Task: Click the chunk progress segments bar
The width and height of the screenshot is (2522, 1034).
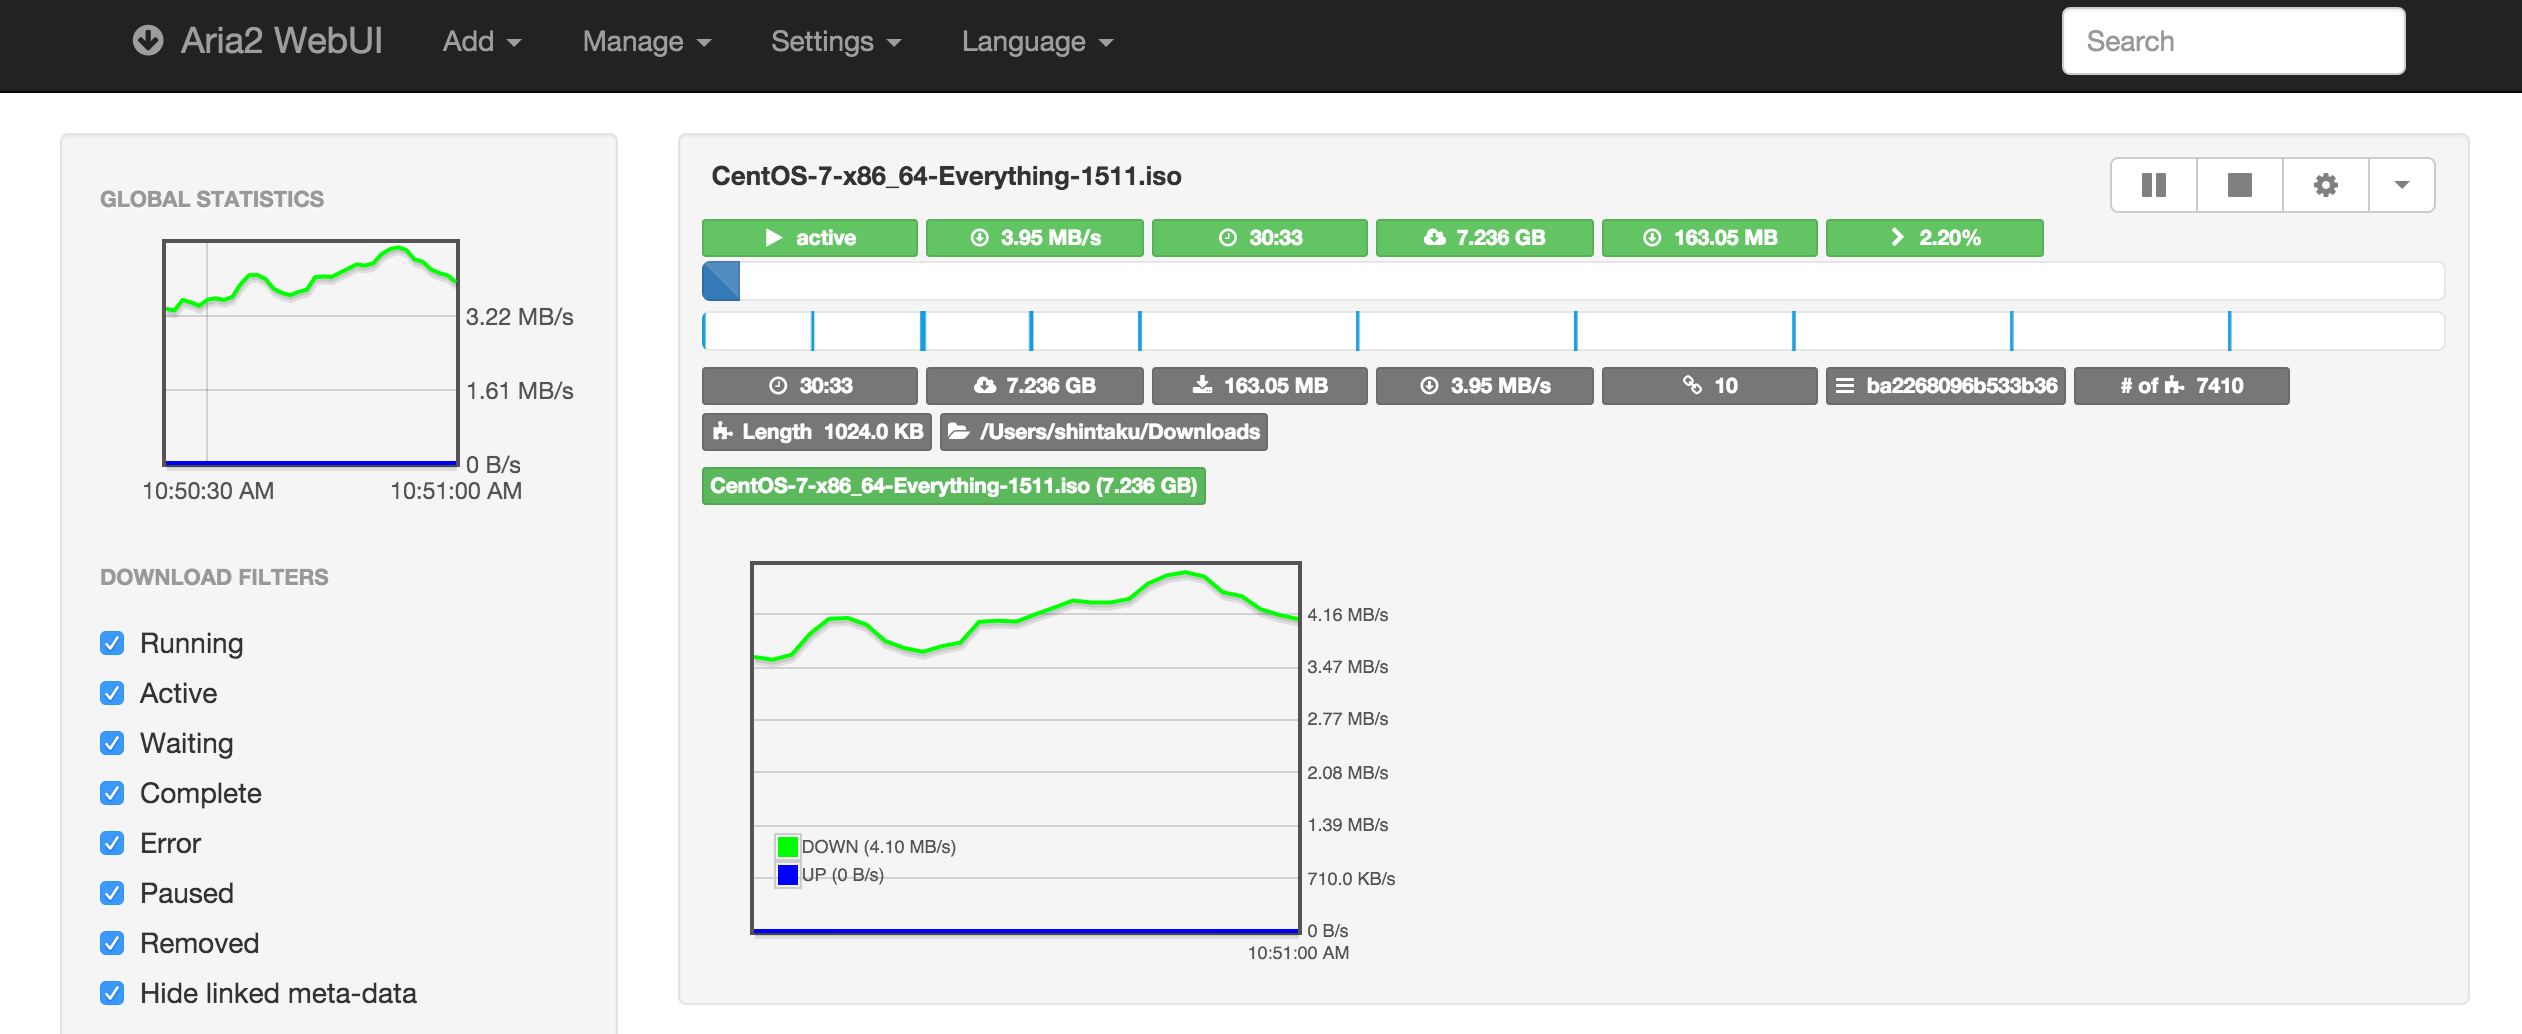Action: click(1573, 331)
